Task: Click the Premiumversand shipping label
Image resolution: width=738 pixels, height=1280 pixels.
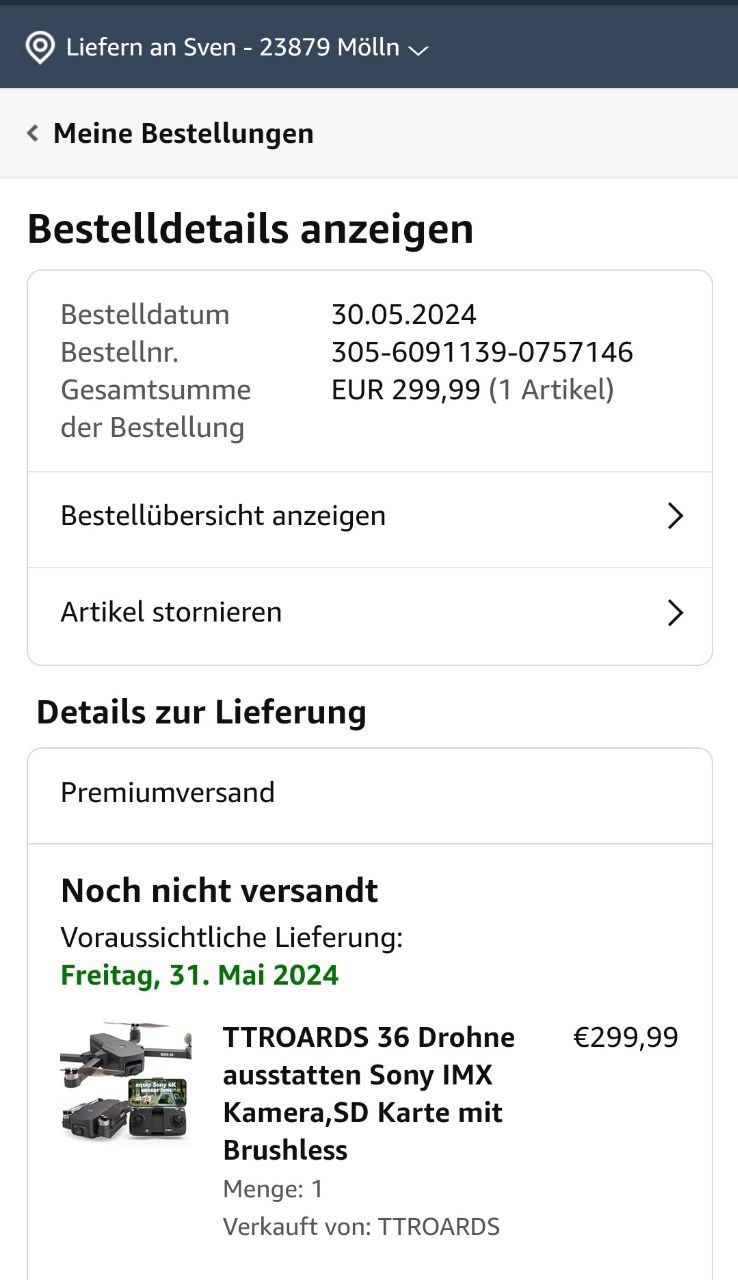Action: (167, 793)
